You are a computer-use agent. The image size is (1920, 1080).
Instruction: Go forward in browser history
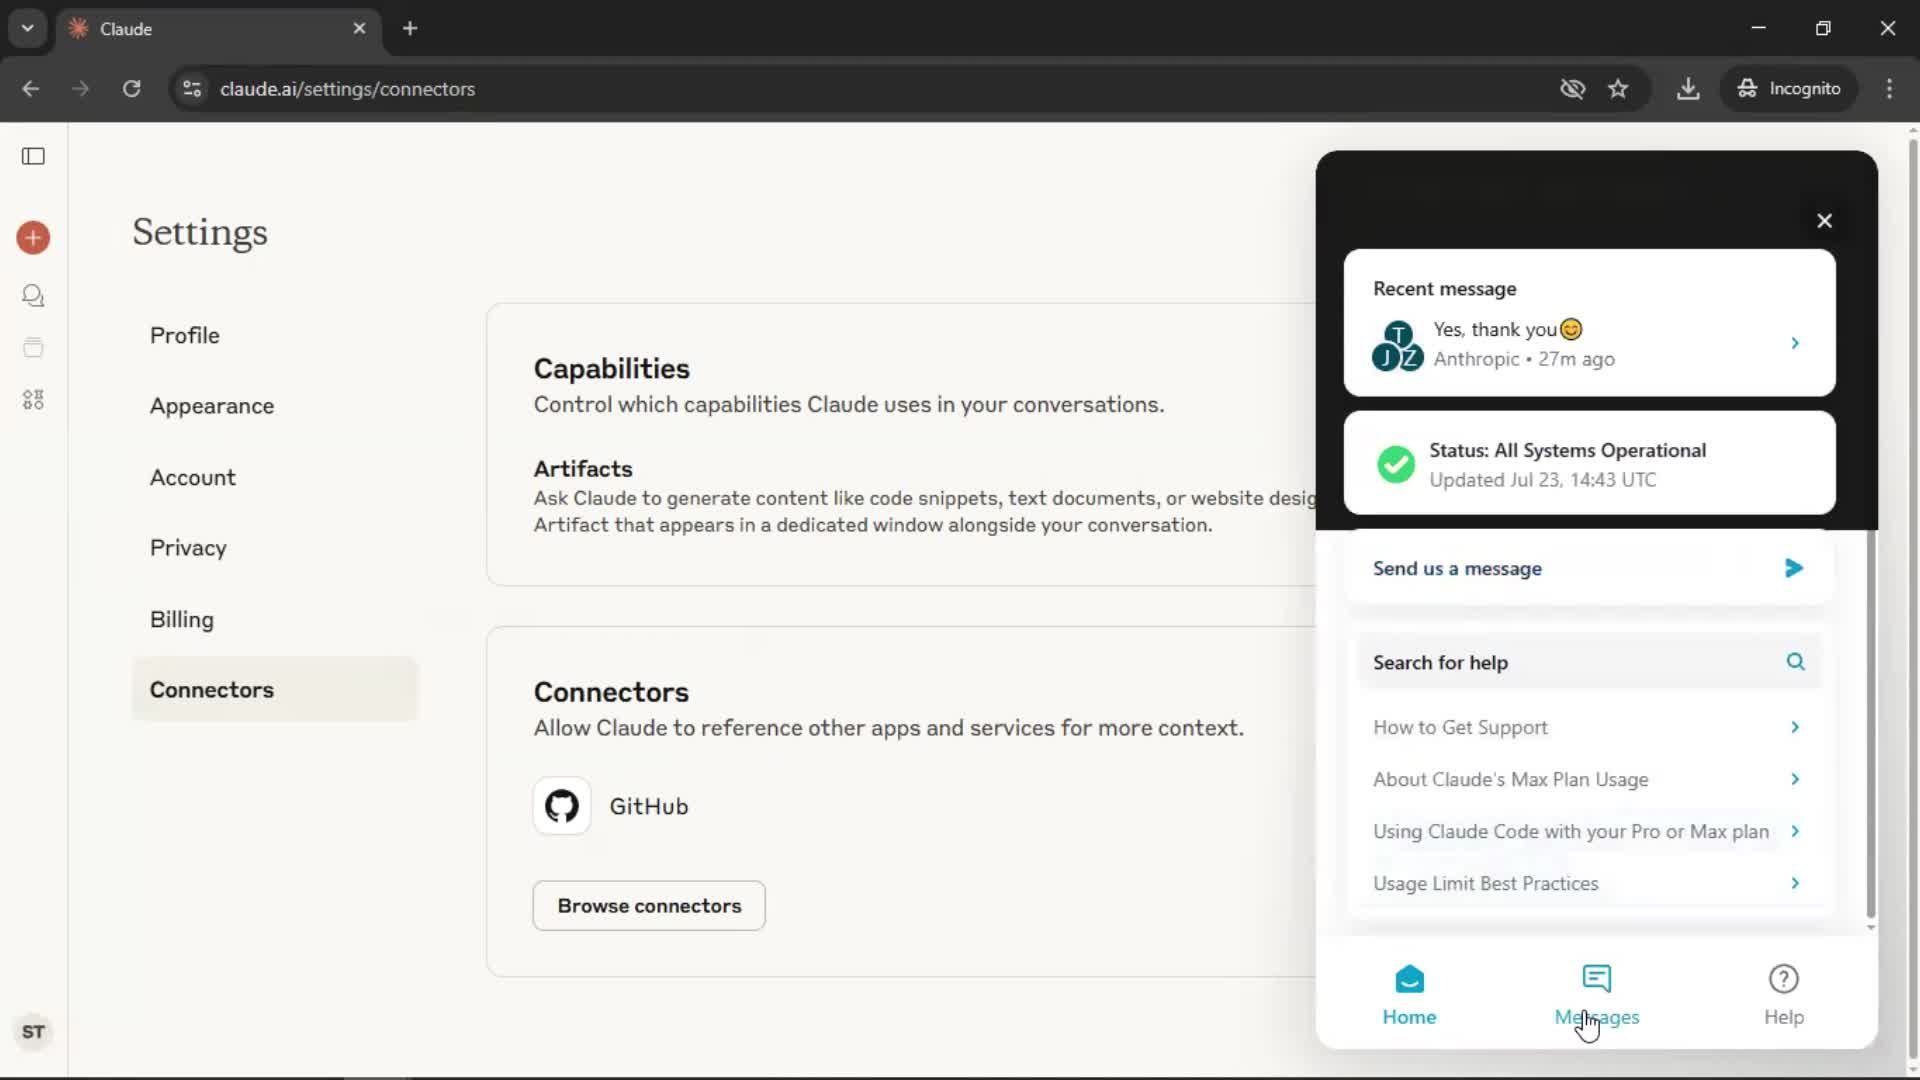point(81,89)
